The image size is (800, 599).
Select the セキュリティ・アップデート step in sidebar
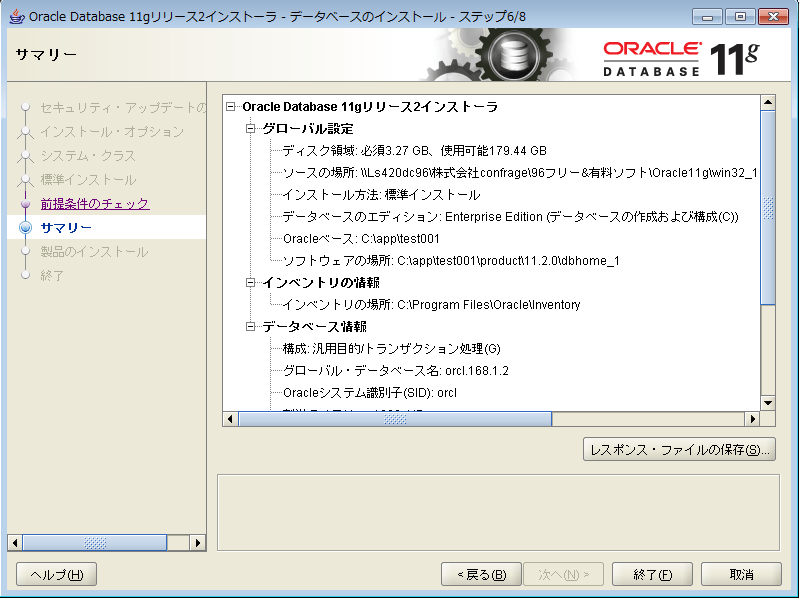coord(123,108)
